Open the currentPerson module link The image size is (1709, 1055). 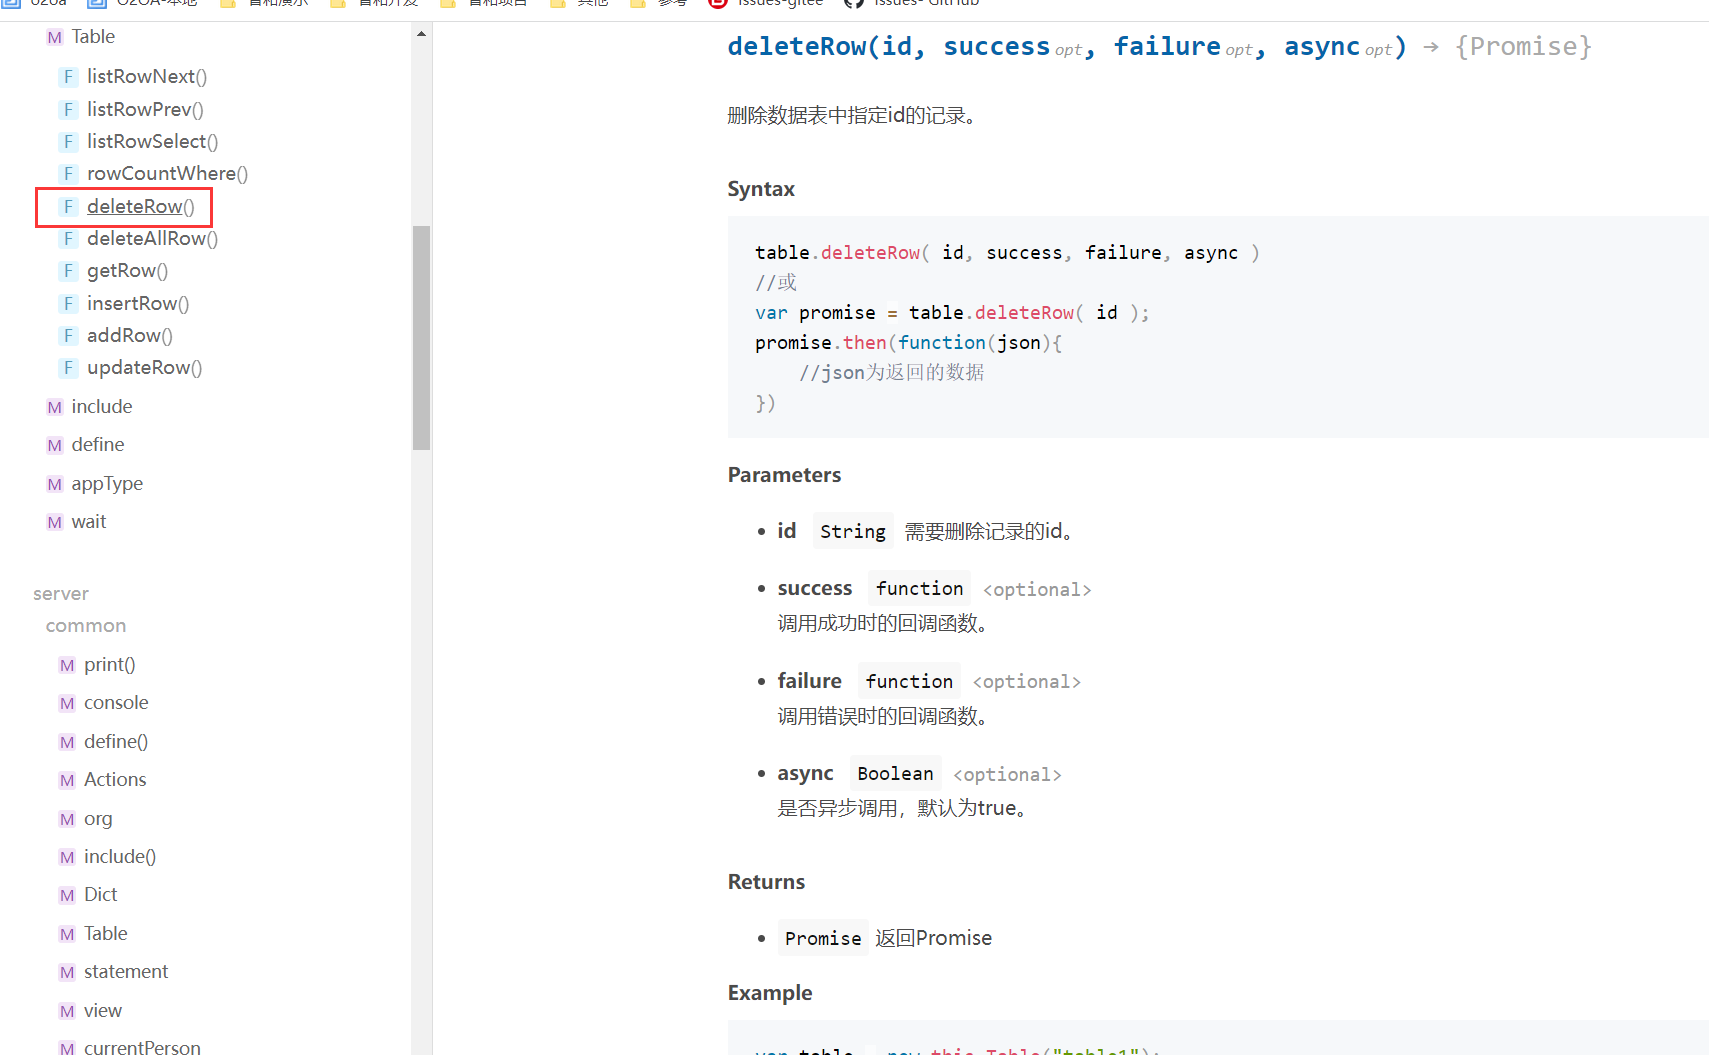click(142, 1047)
